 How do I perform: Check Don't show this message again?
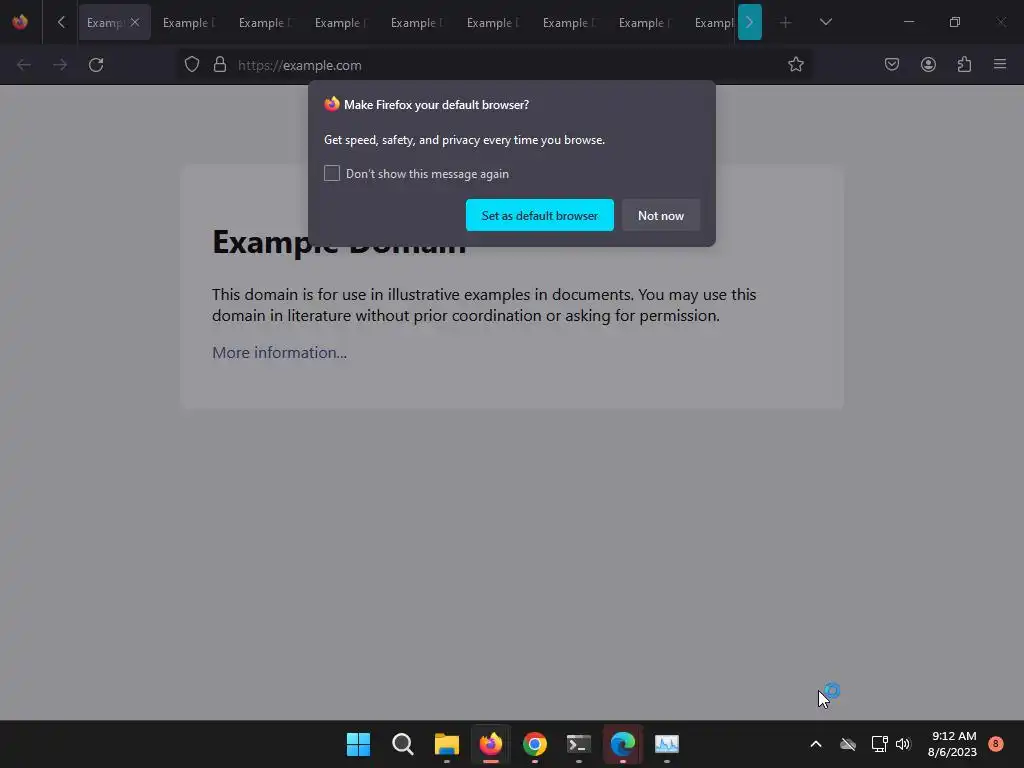[332, 173]
